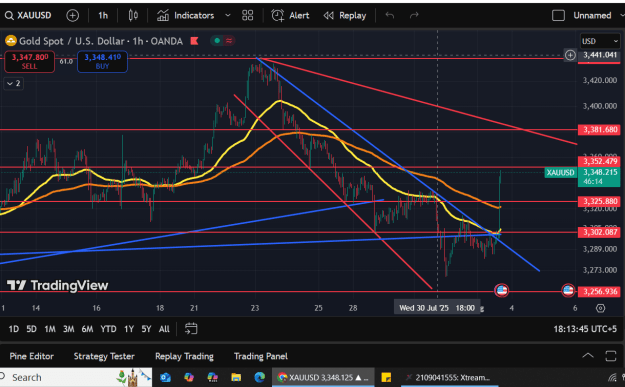The height and width of the screenshot is (387, 625).
Task: Set range to 3M
Action: pyautogui.click(x=69, y=329)
